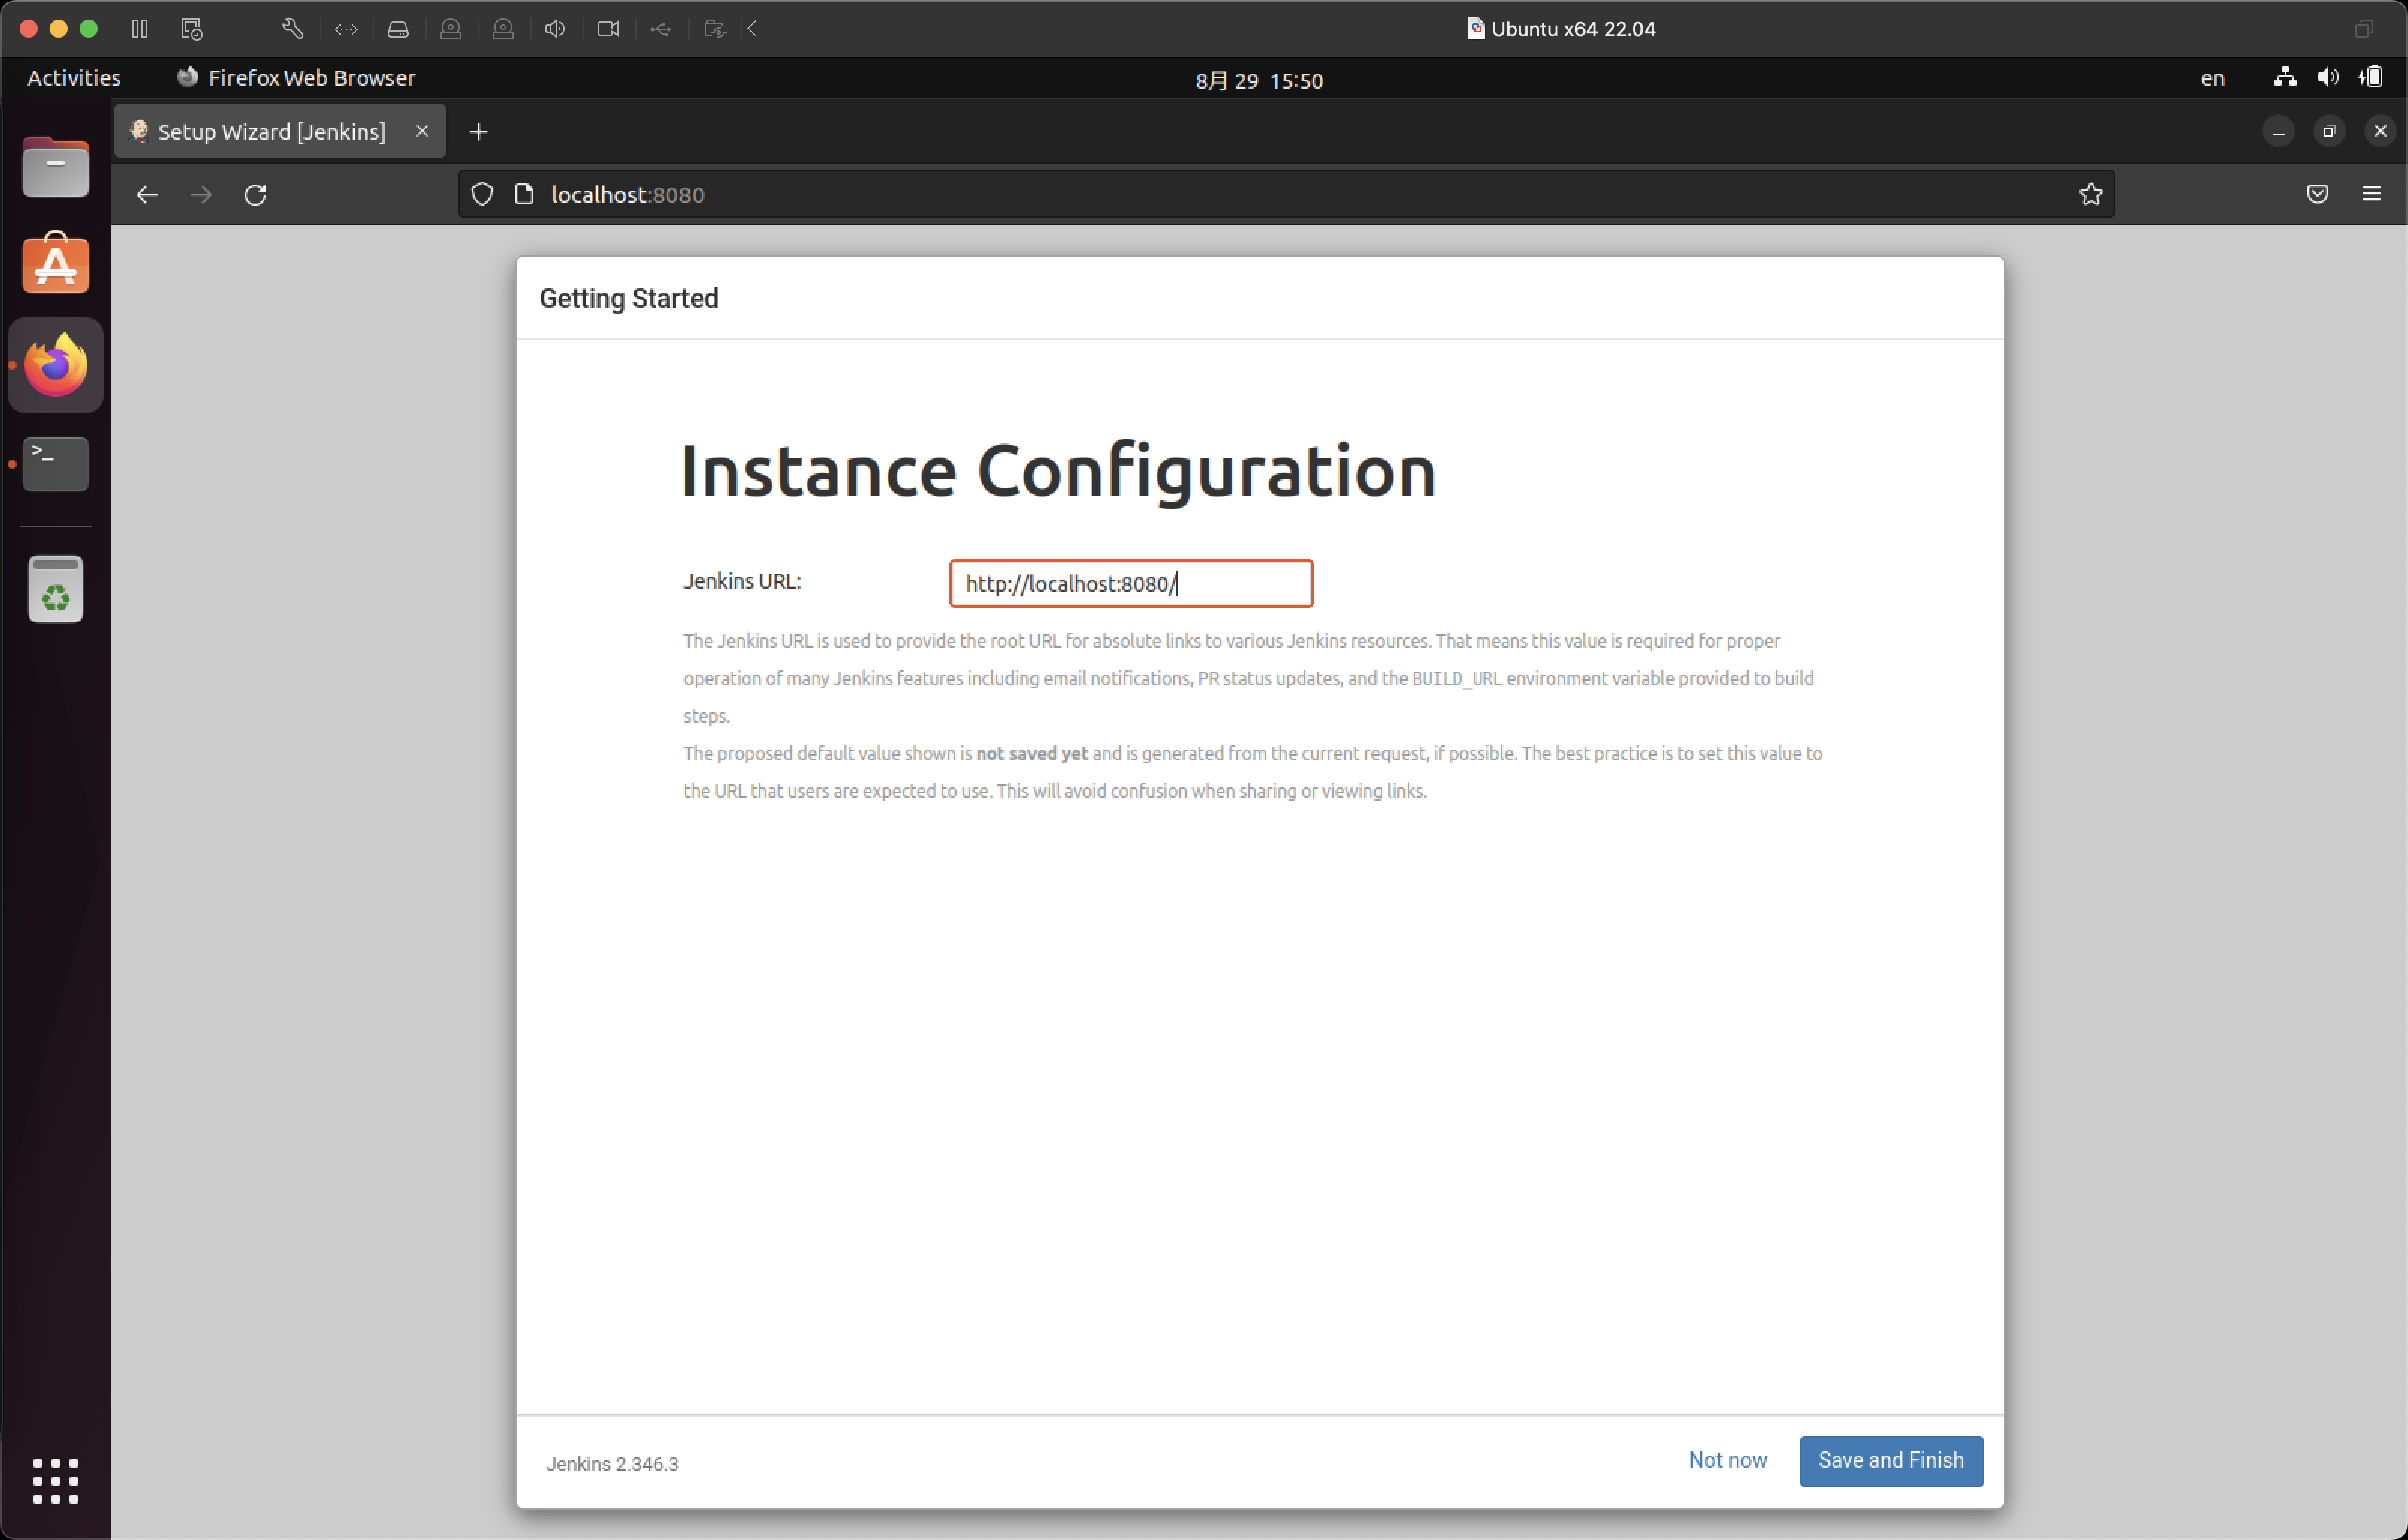Click the en language indicator in menu bar

pos(2215,77)
